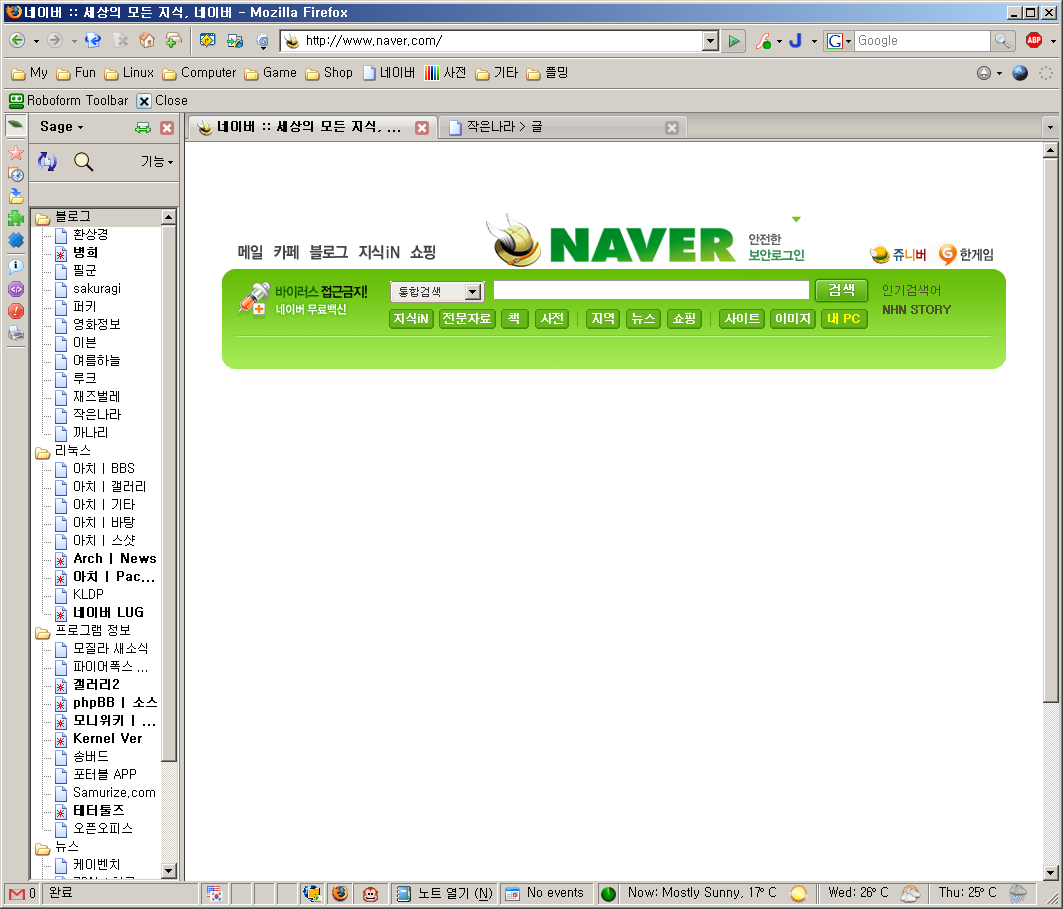Click the sun weather icon for Now

tap(799, 893)
